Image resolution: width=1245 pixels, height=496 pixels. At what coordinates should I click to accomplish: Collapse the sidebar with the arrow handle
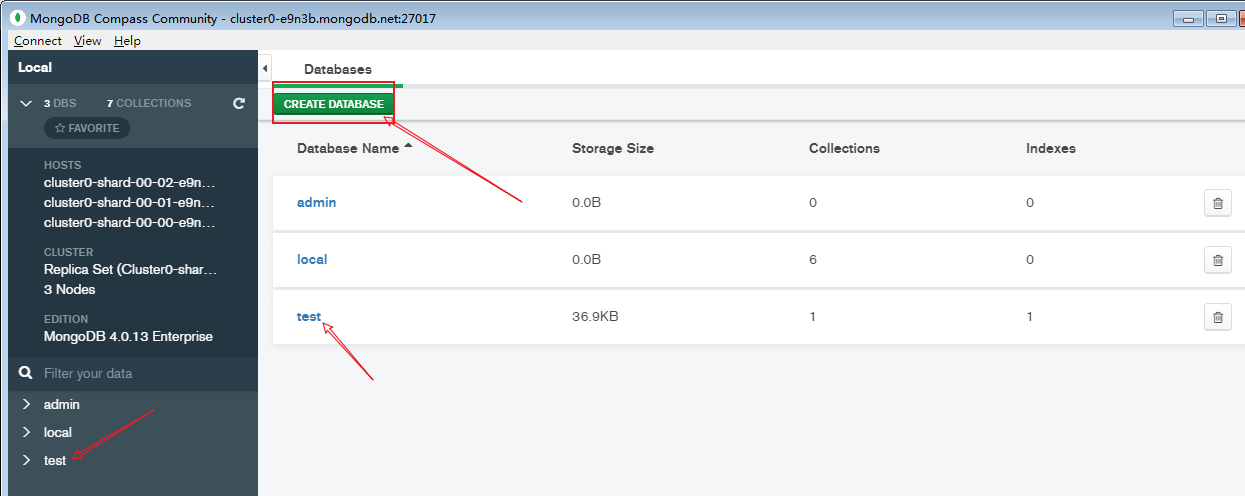(265, 67)
